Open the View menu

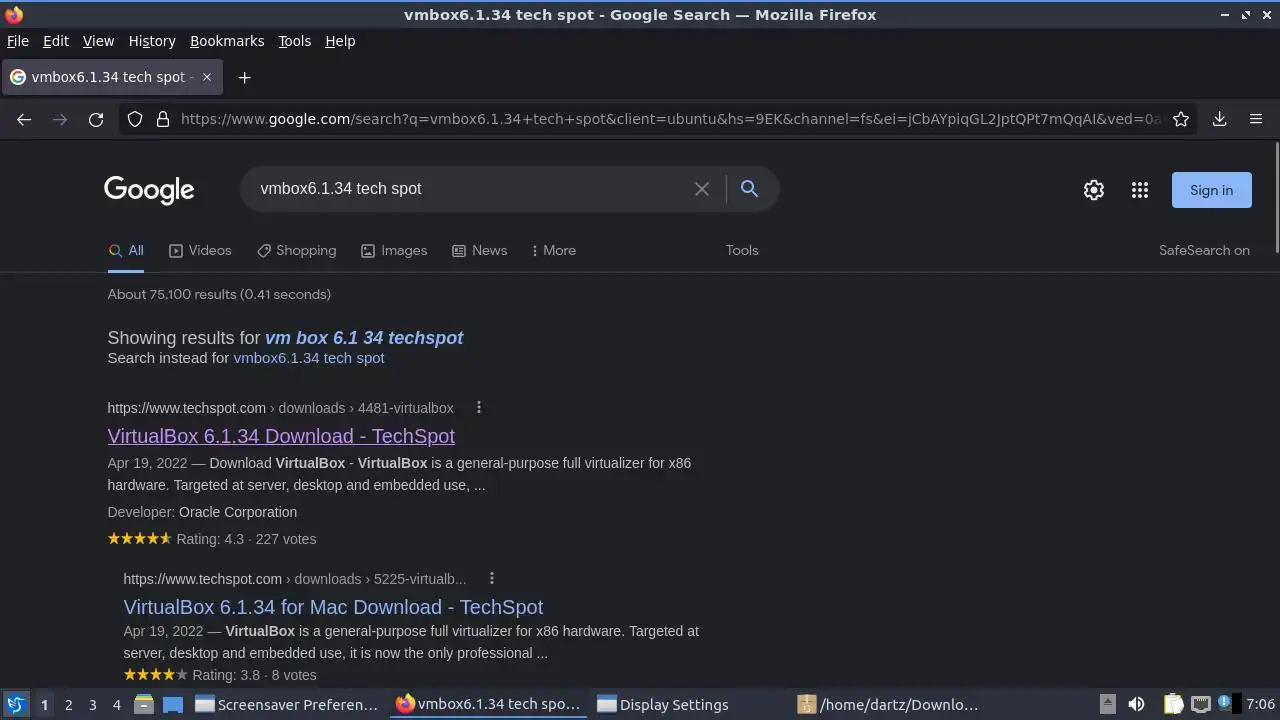98,41
